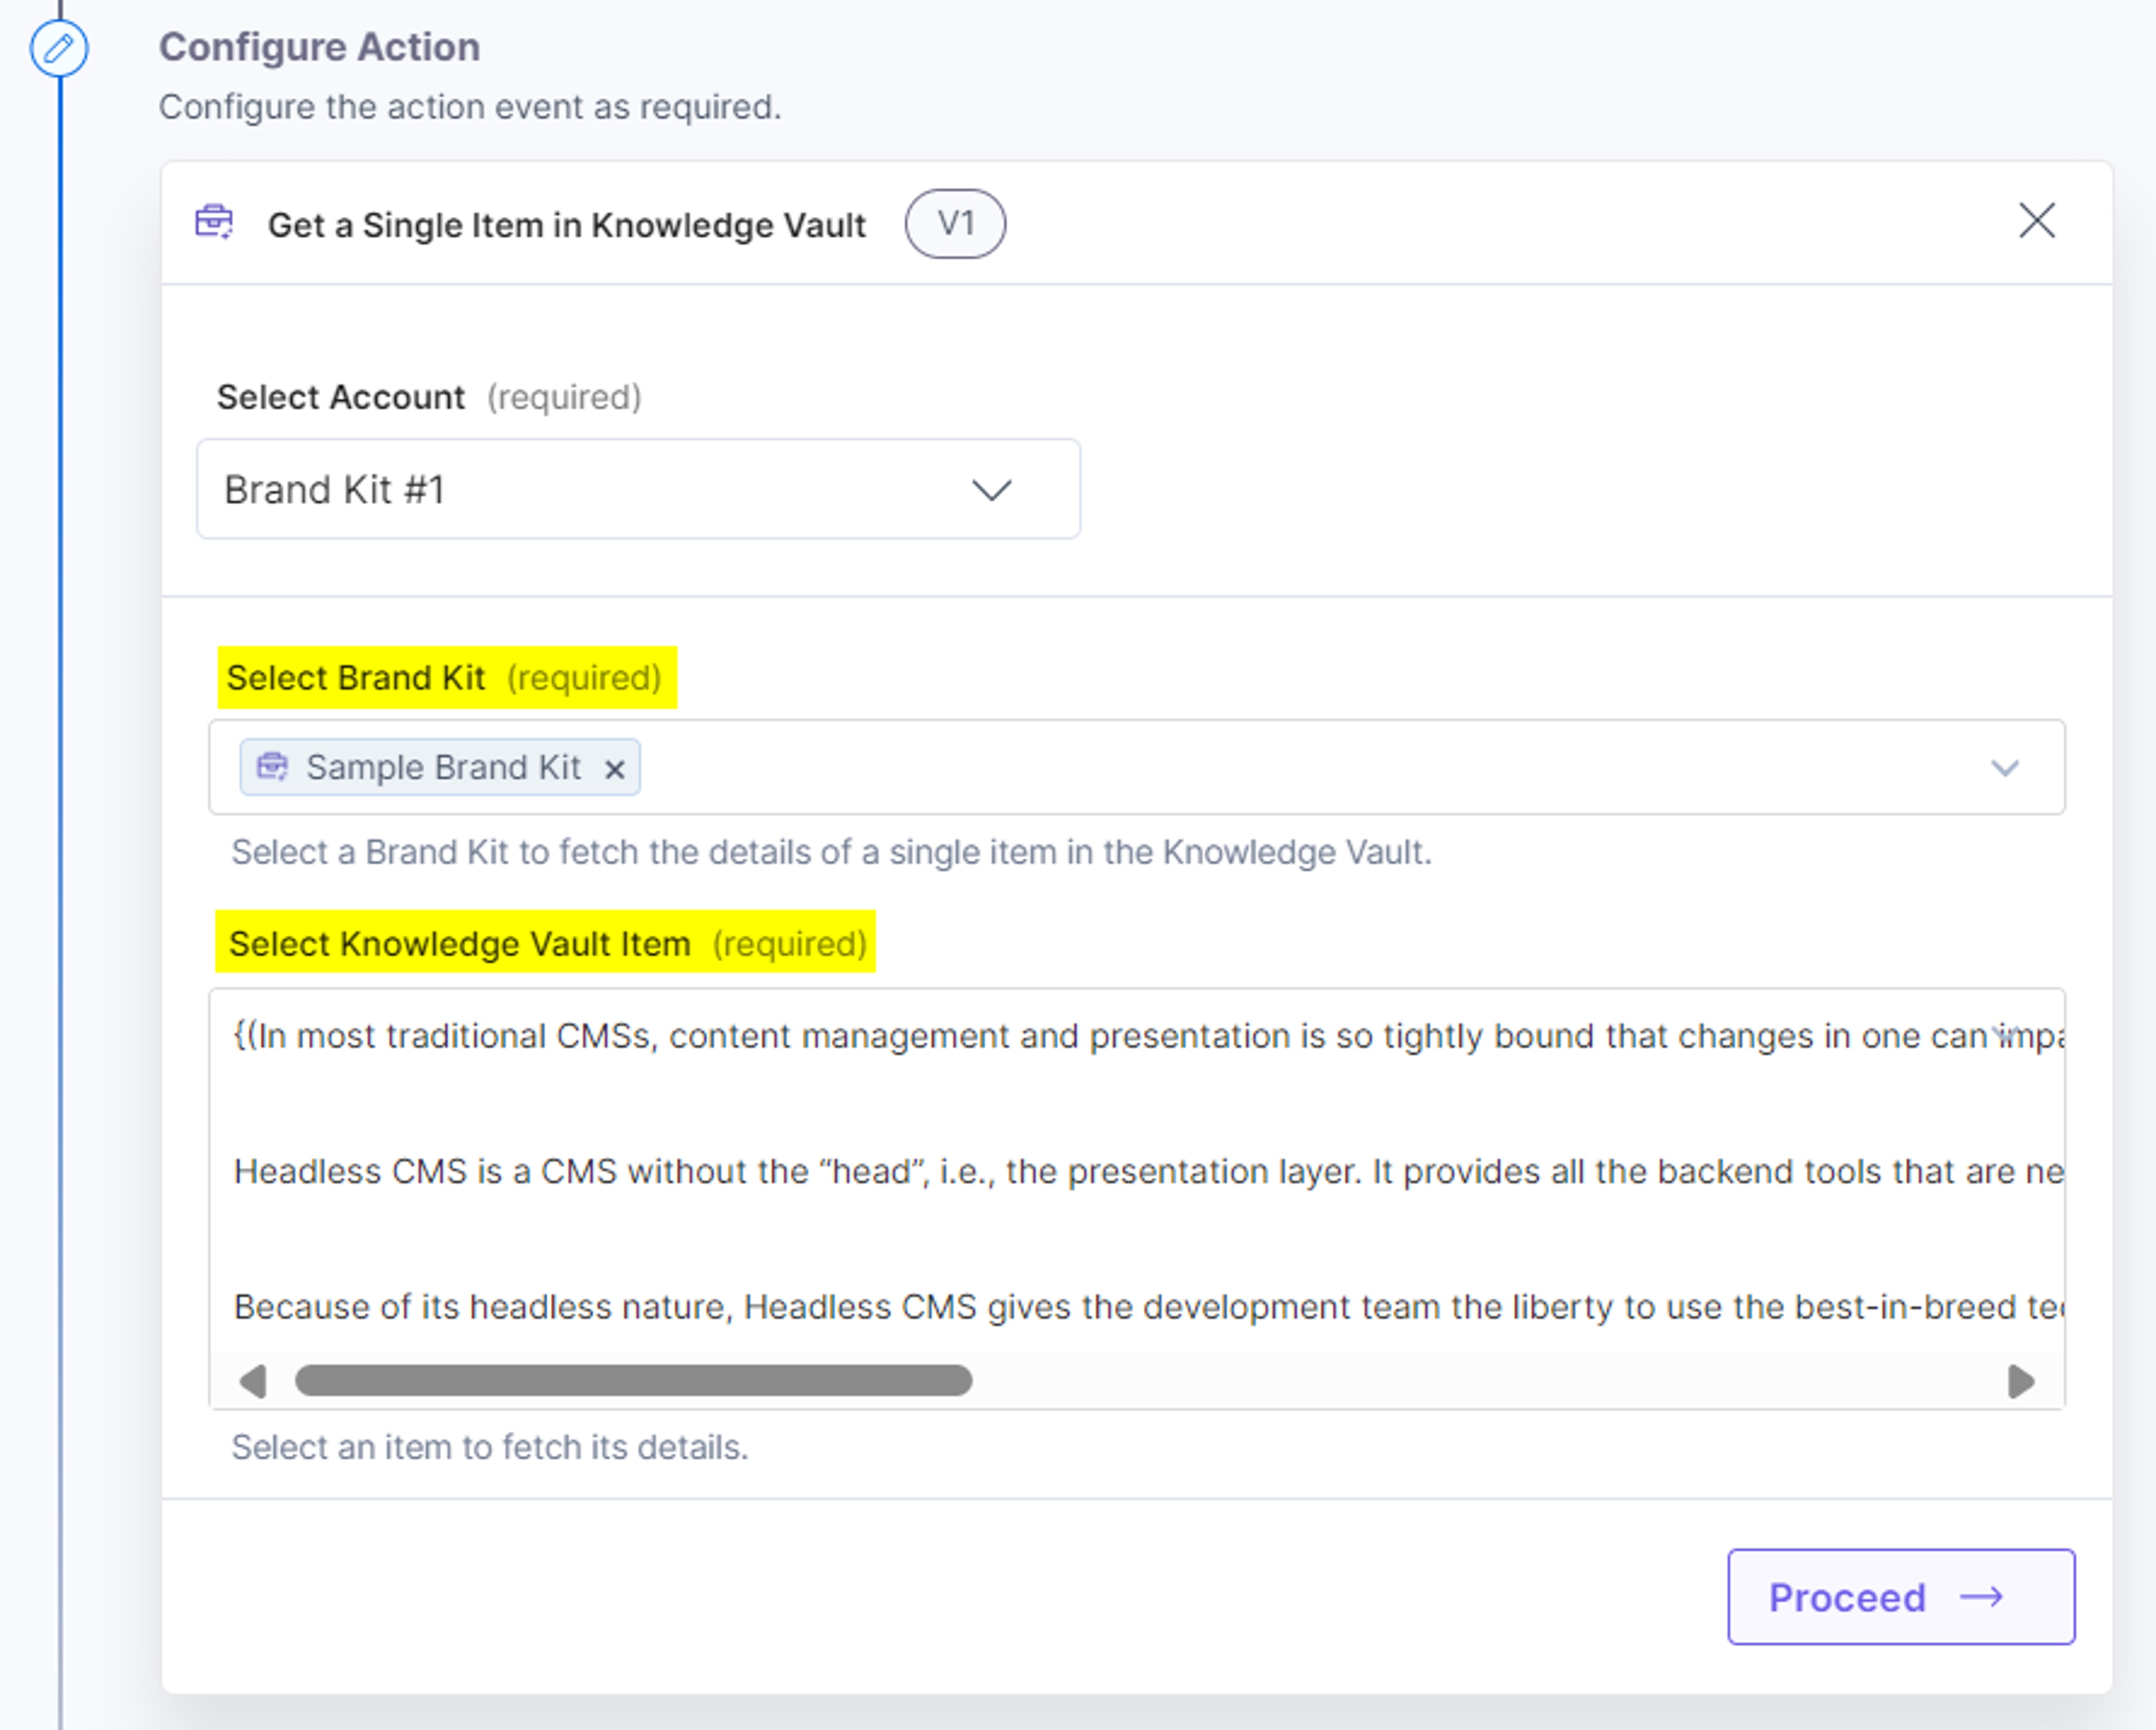Expand the Select Brand Kit dropdown chevron
This screenshot has height=1730, width=2156.
pos(2004,768)
